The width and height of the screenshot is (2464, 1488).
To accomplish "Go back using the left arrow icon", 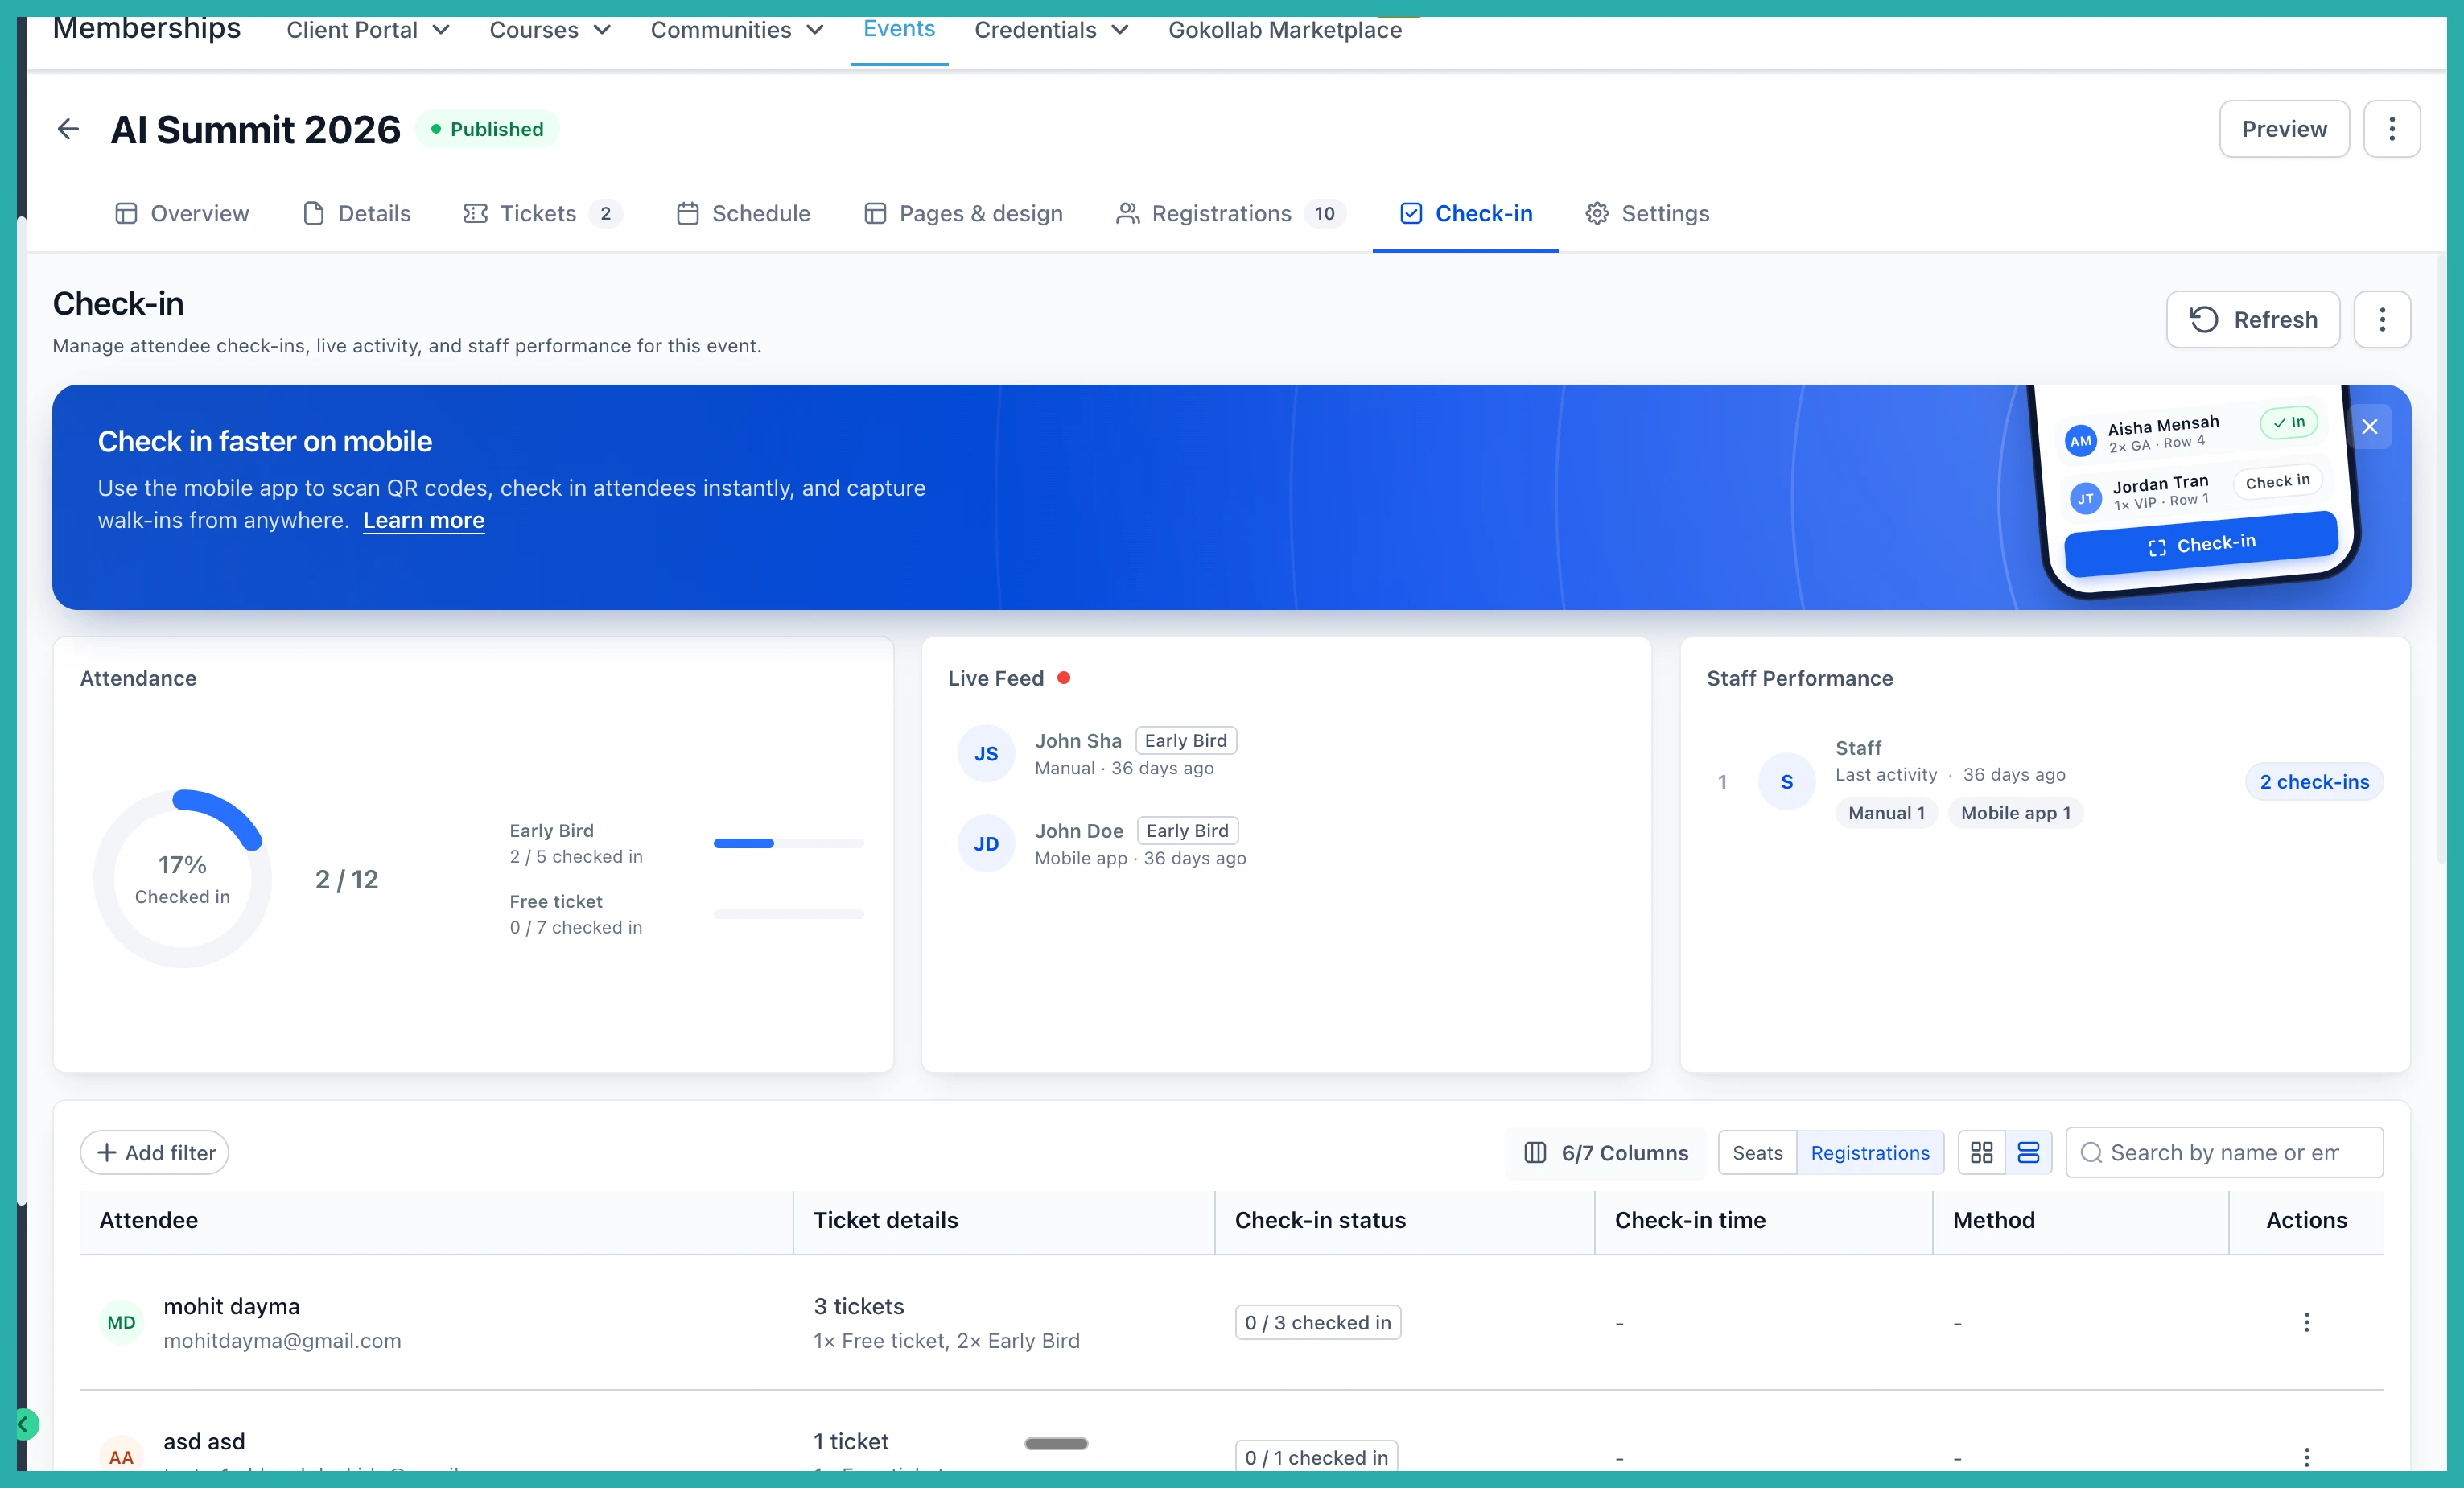I will [x=68, y=129].
